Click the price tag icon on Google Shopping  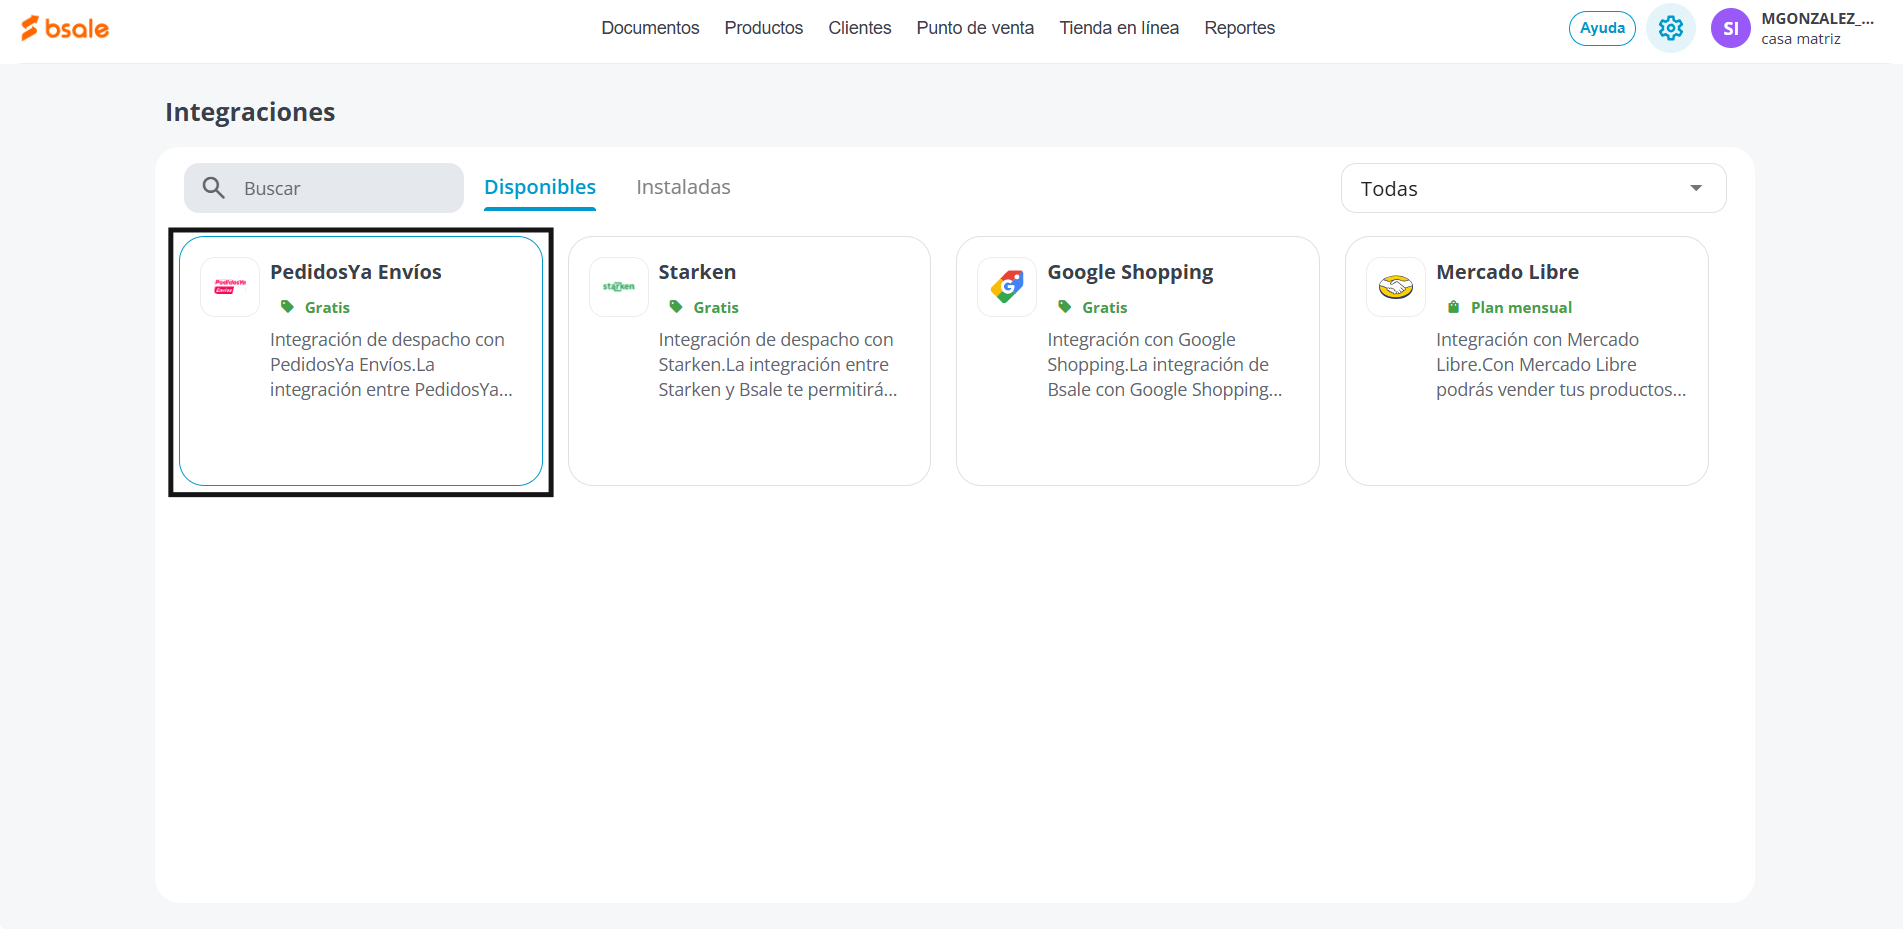(1065, 307)
